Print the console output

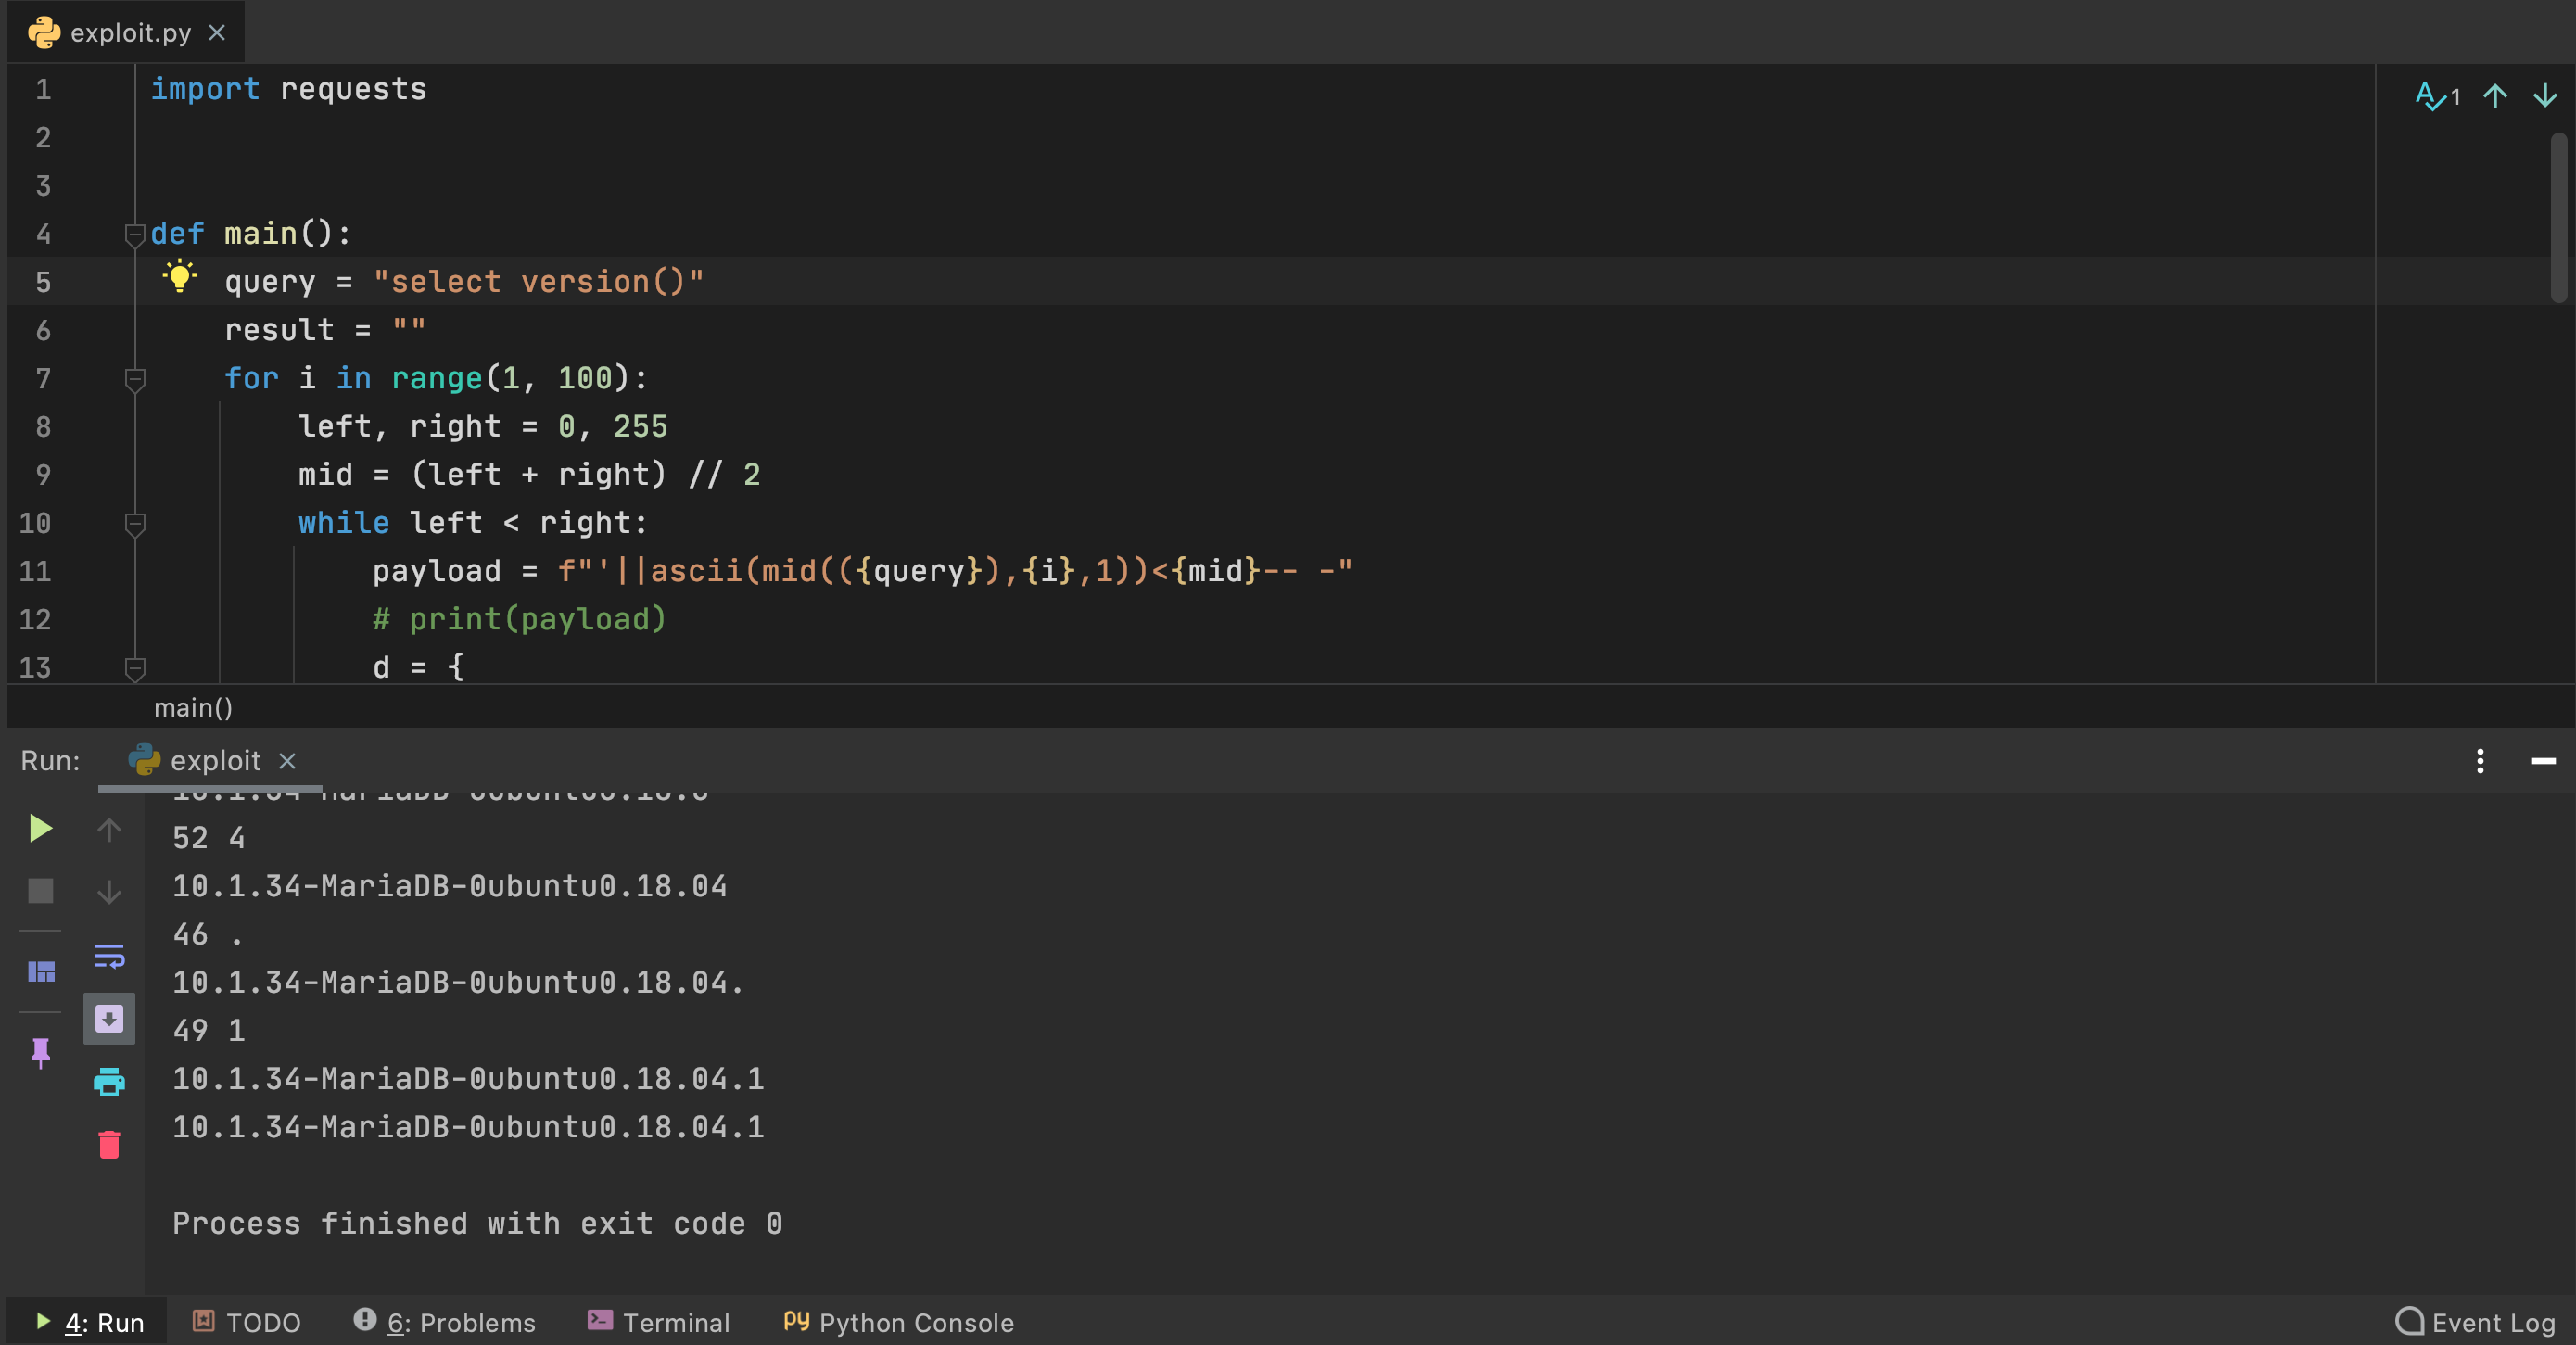(x=109, y=1081)
